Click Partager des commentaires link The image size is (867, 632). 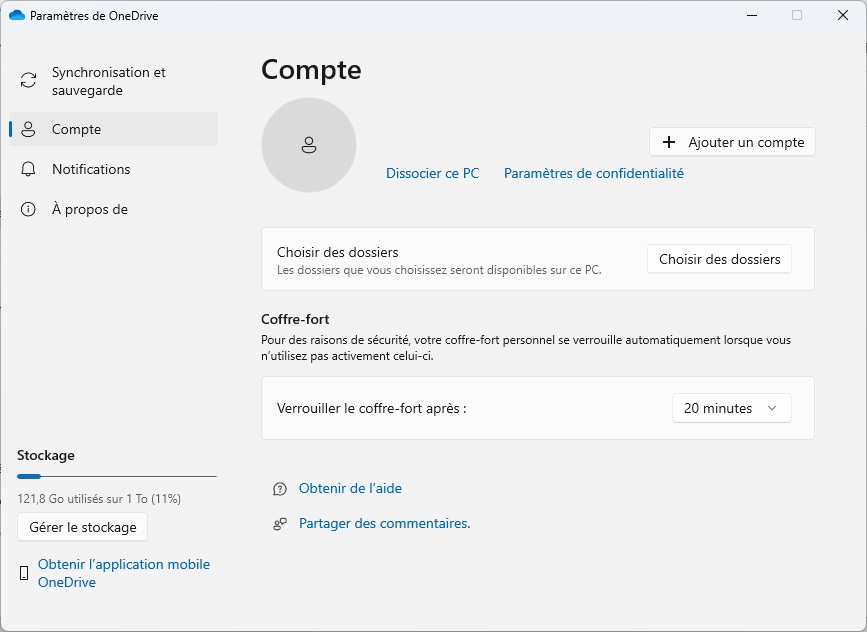(x=384, y=524)
